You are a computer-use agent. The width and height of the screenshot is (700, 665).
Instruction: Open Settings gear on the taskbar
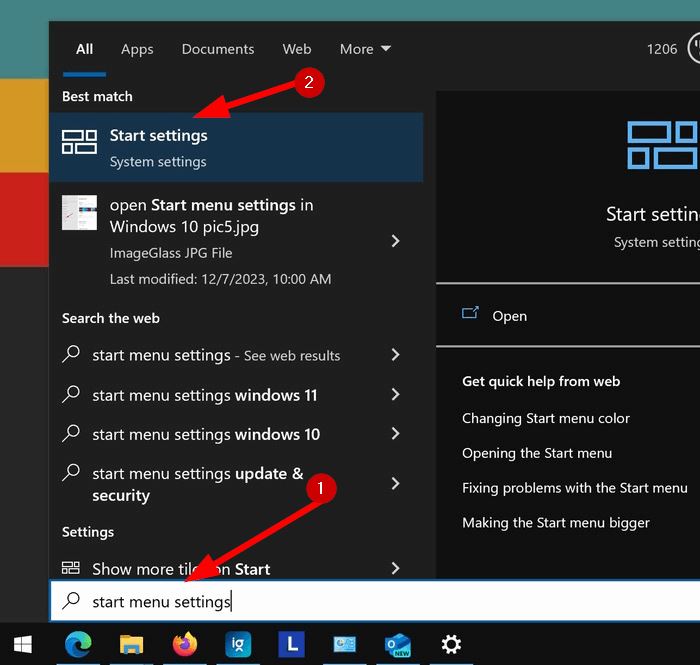(x=451, y=645)
